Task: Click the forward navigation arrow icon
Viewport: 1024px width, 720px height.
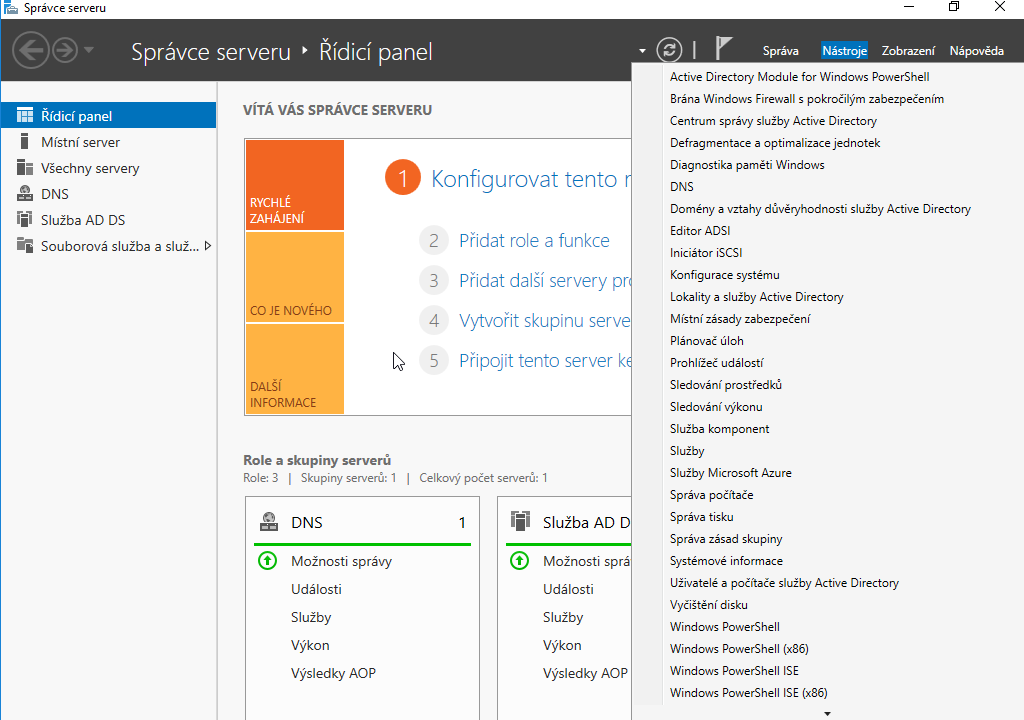Action: (65, 50)
